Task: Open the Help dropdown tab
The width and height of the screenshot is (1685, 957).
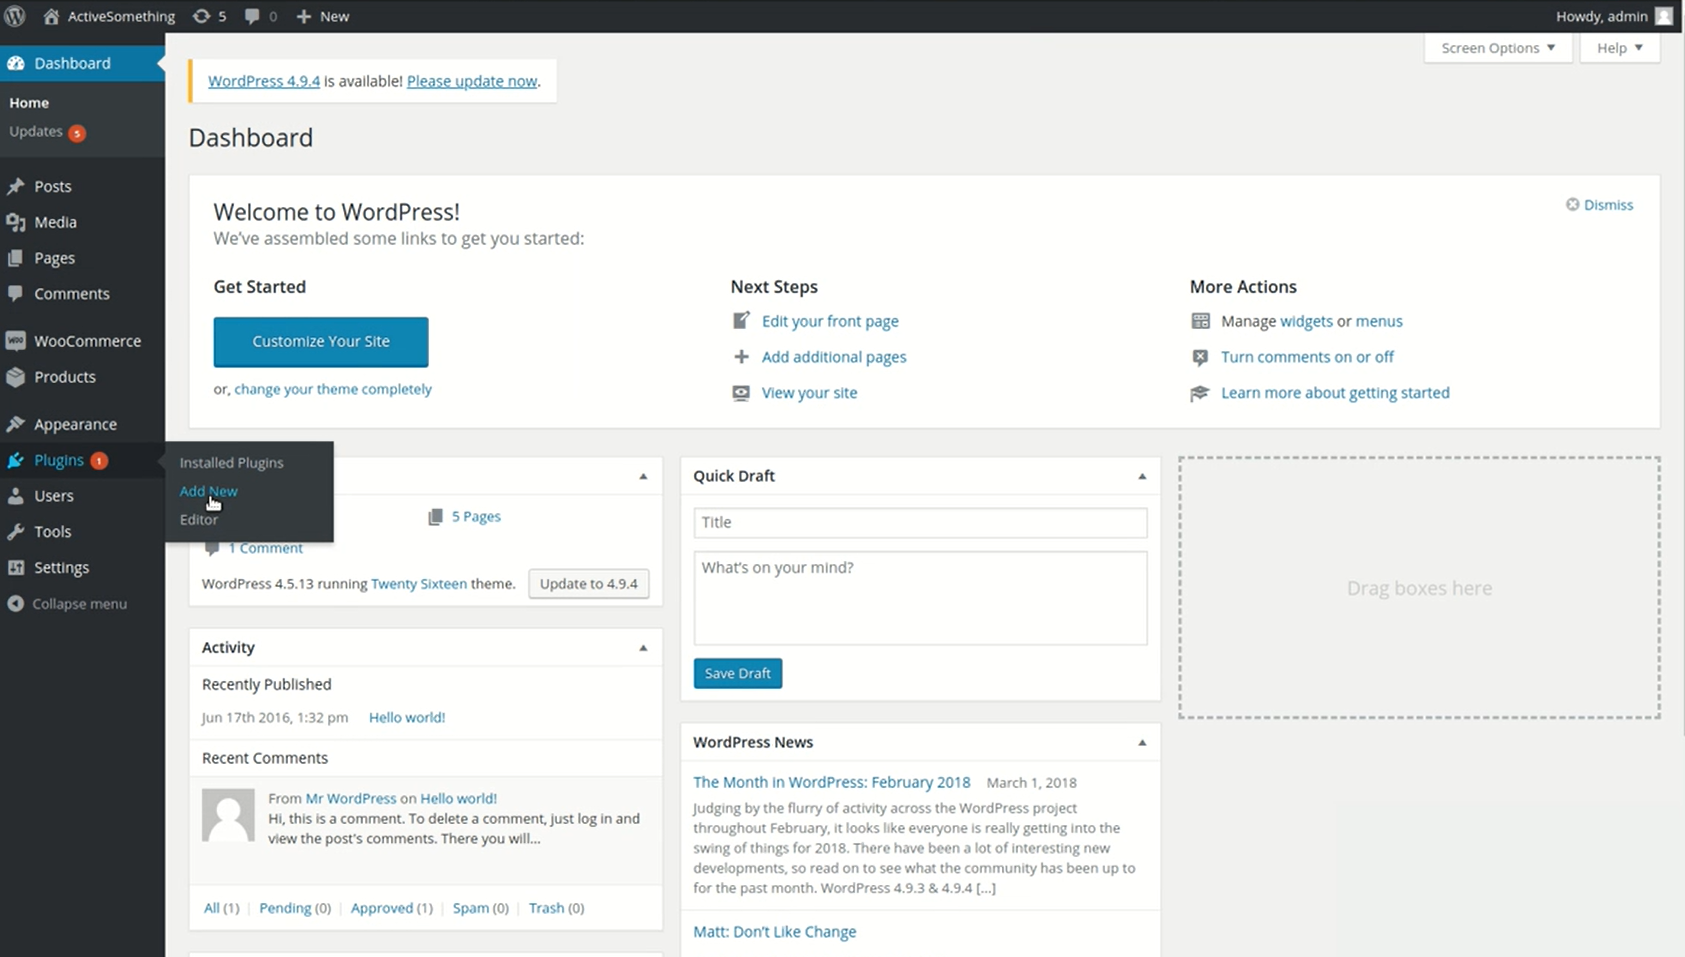Action: pos(1619,48)
